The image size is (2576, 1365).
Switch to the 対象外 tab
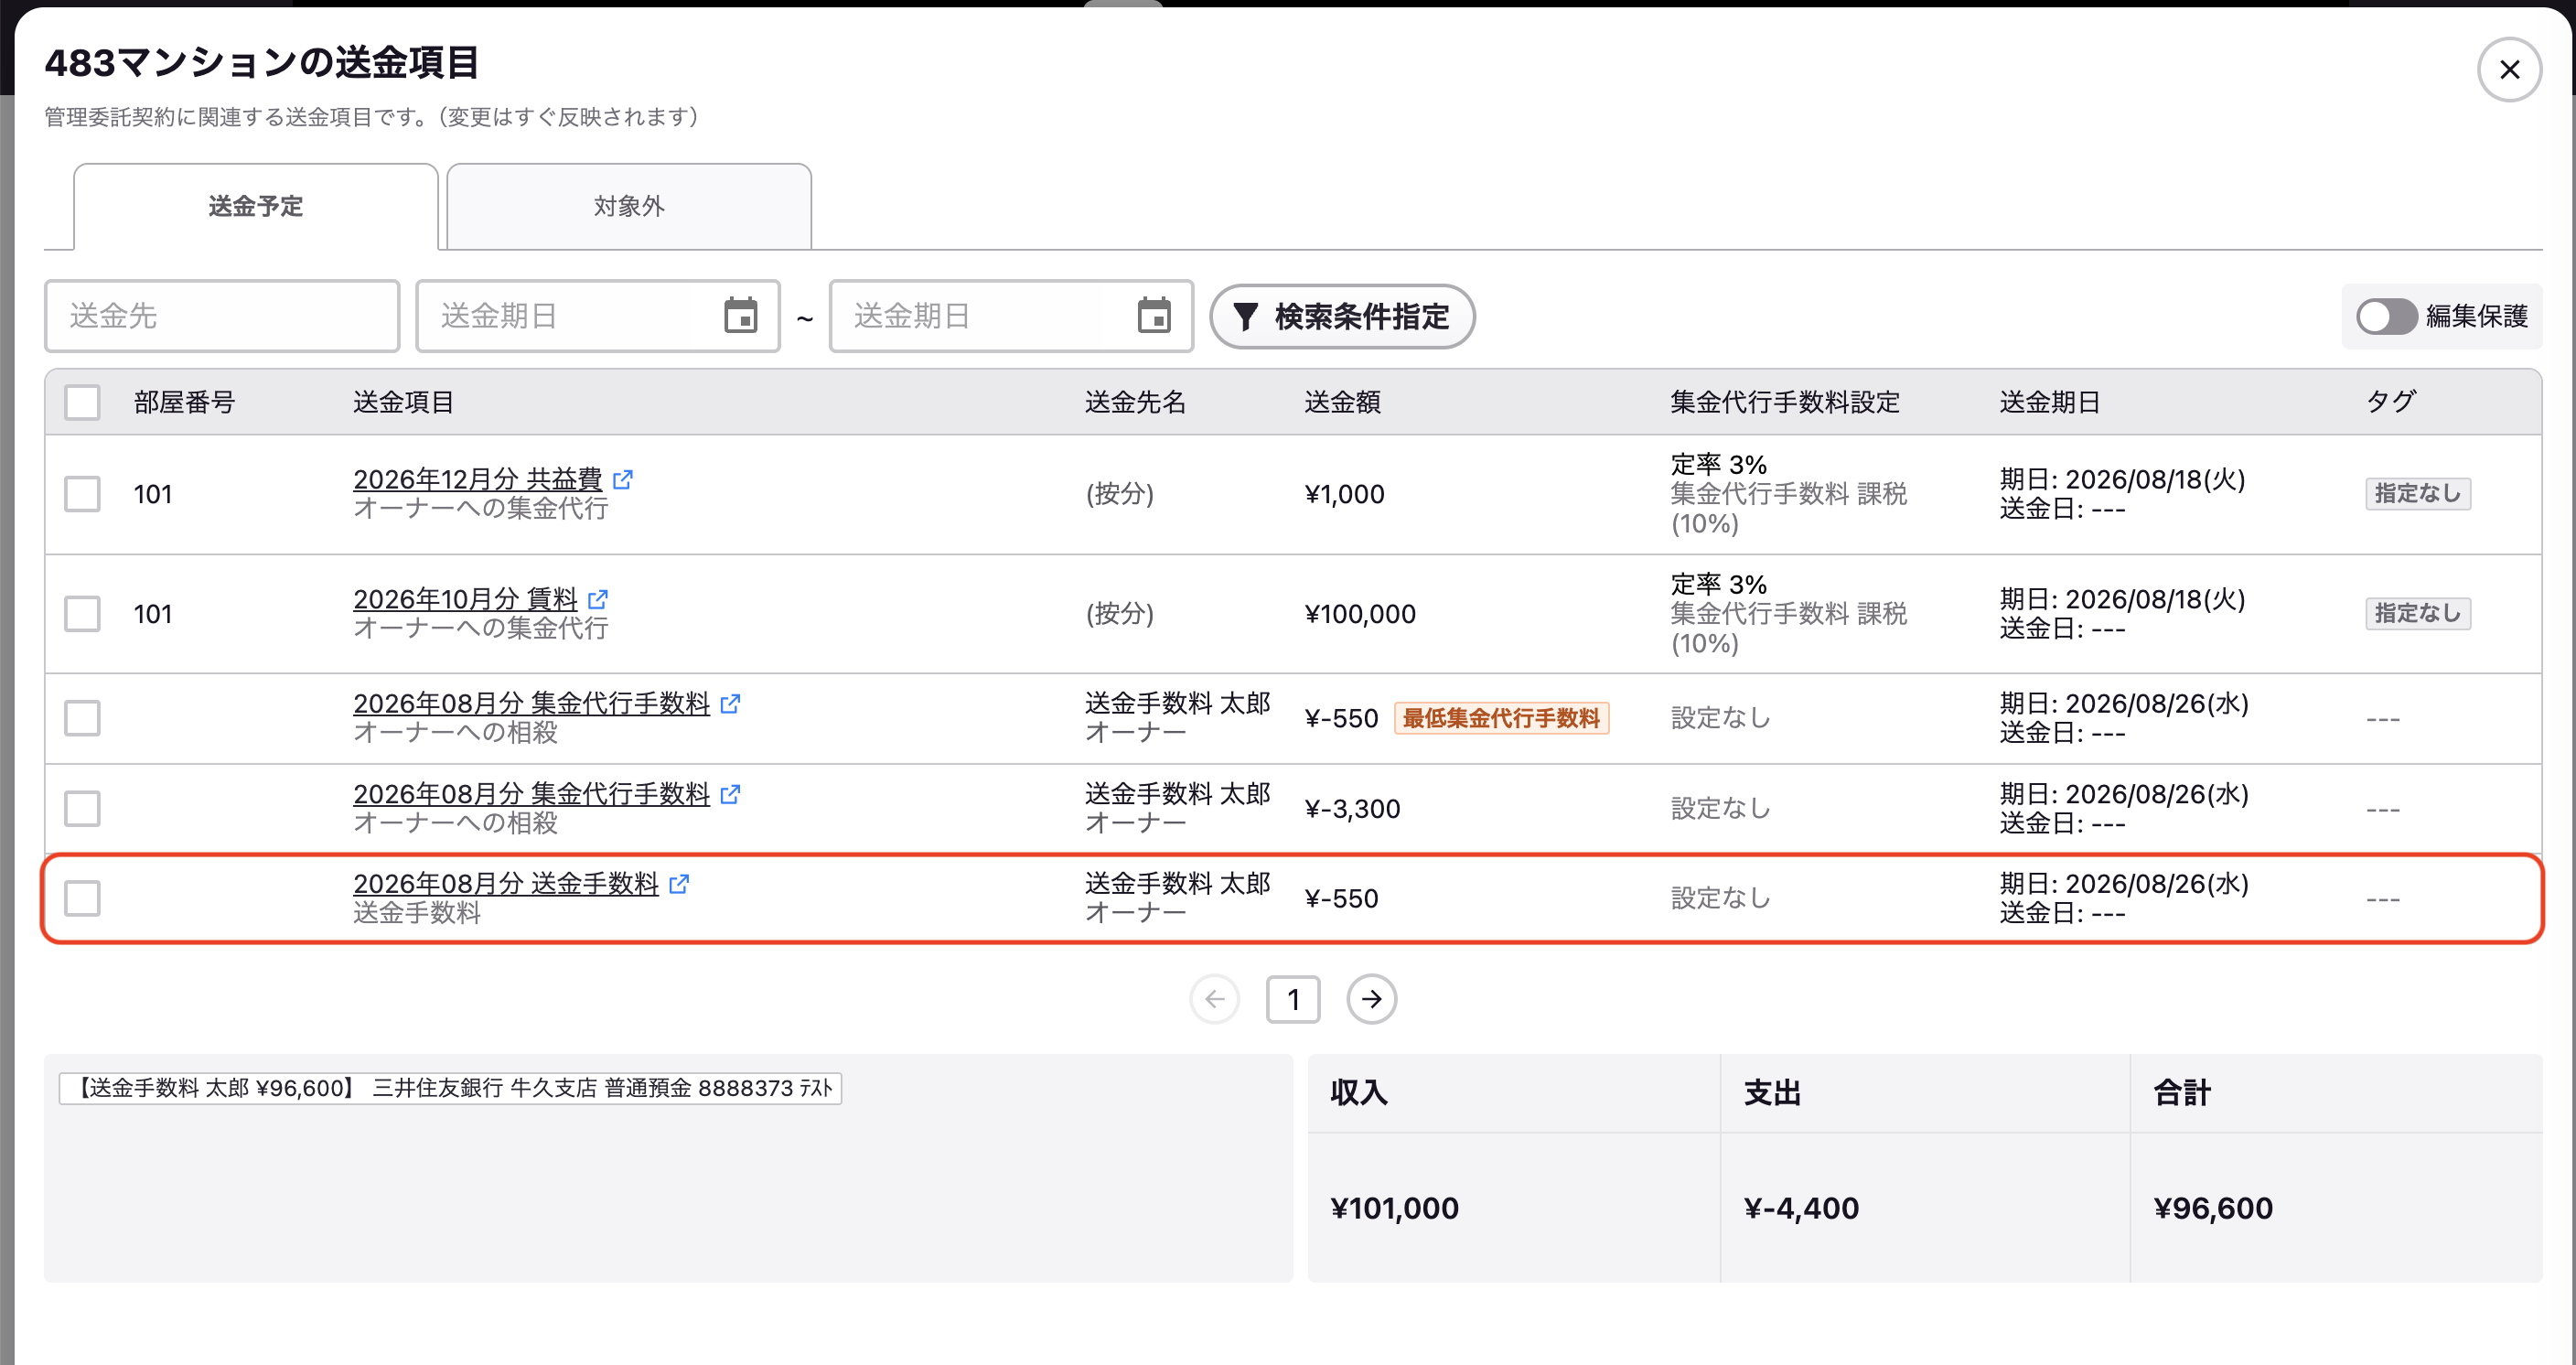point(629,206)
